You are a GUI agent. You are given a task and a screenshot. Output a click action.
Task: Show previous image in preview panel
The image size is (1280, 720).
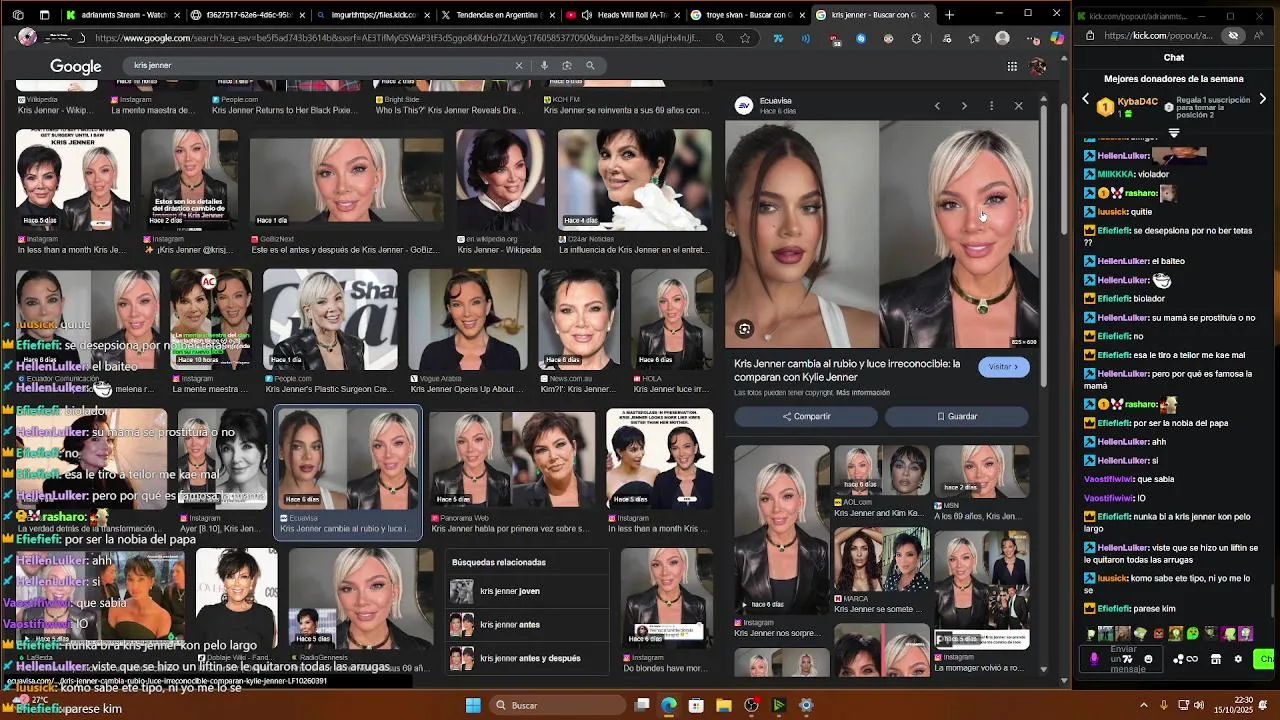937,106
